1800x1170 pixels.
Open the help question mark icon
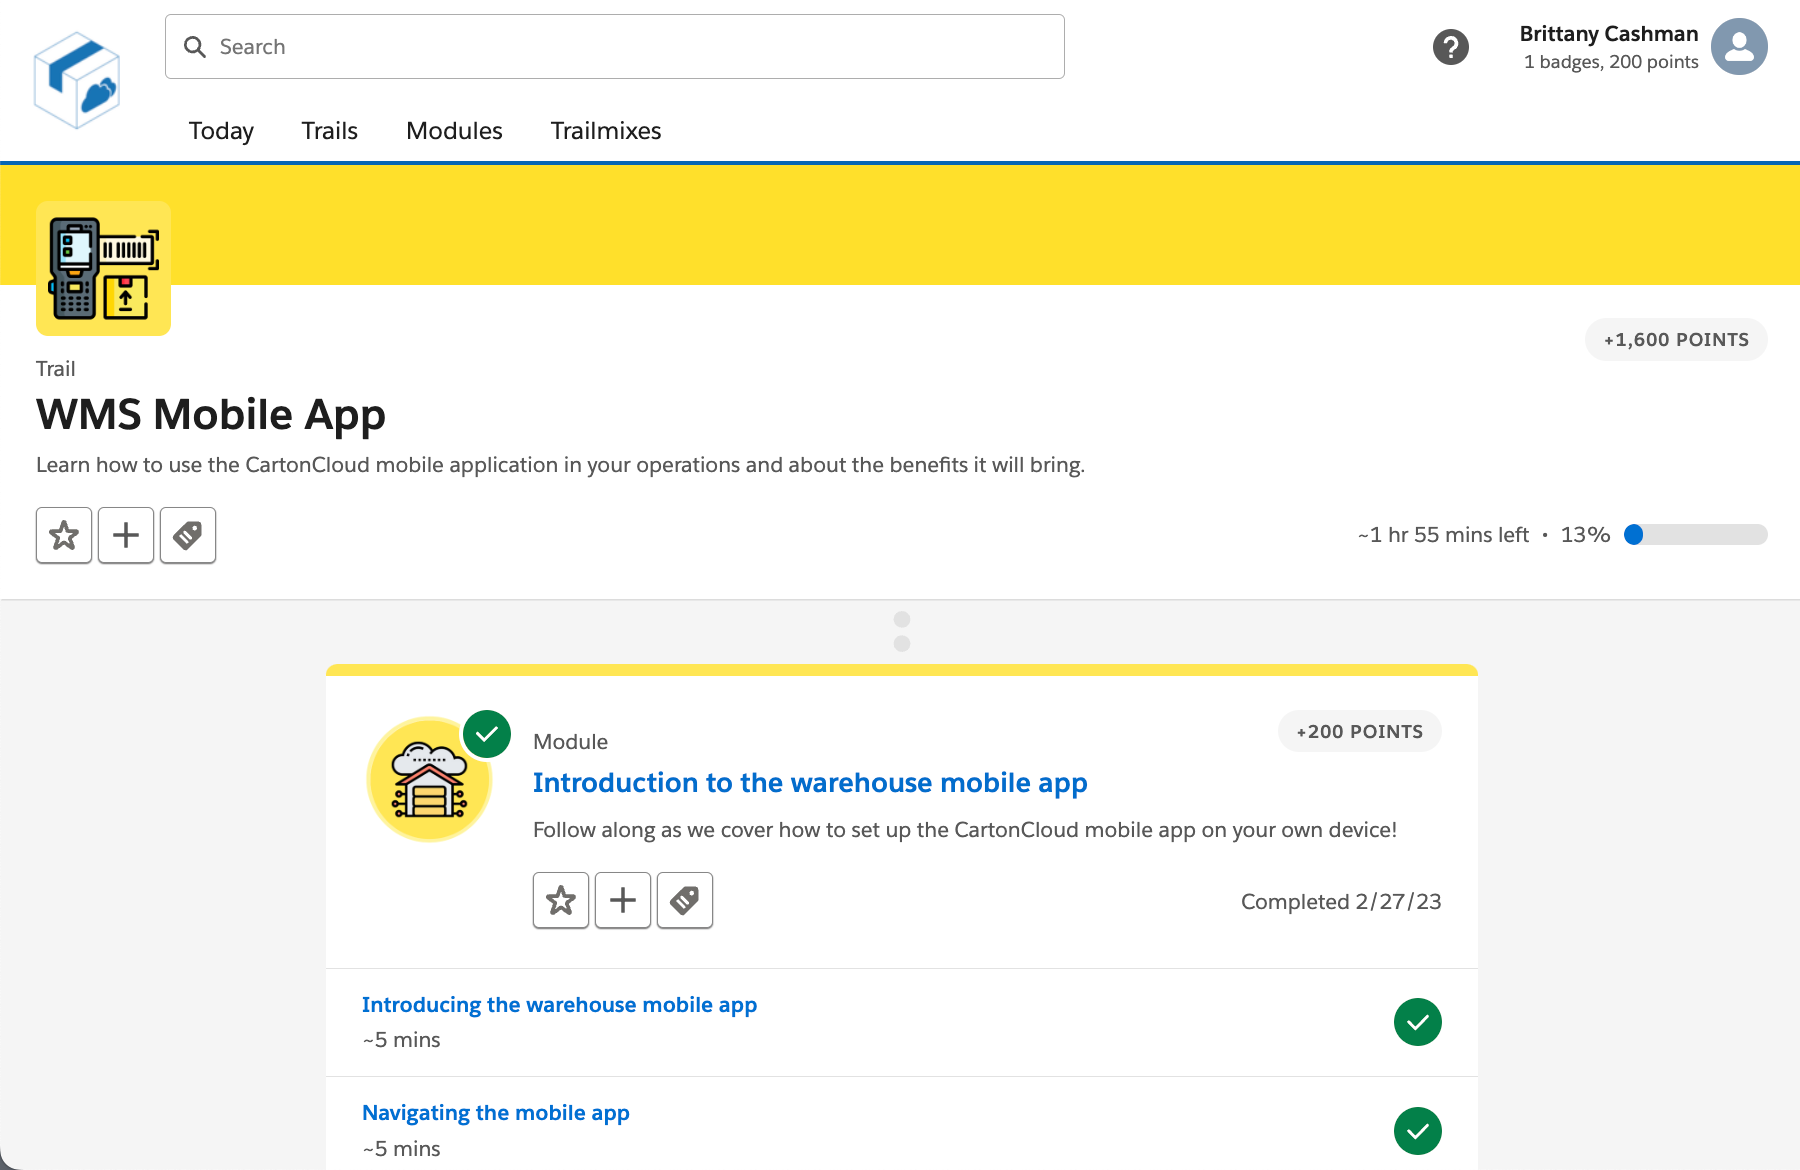pyautogui.click(x=1450, y=47)
